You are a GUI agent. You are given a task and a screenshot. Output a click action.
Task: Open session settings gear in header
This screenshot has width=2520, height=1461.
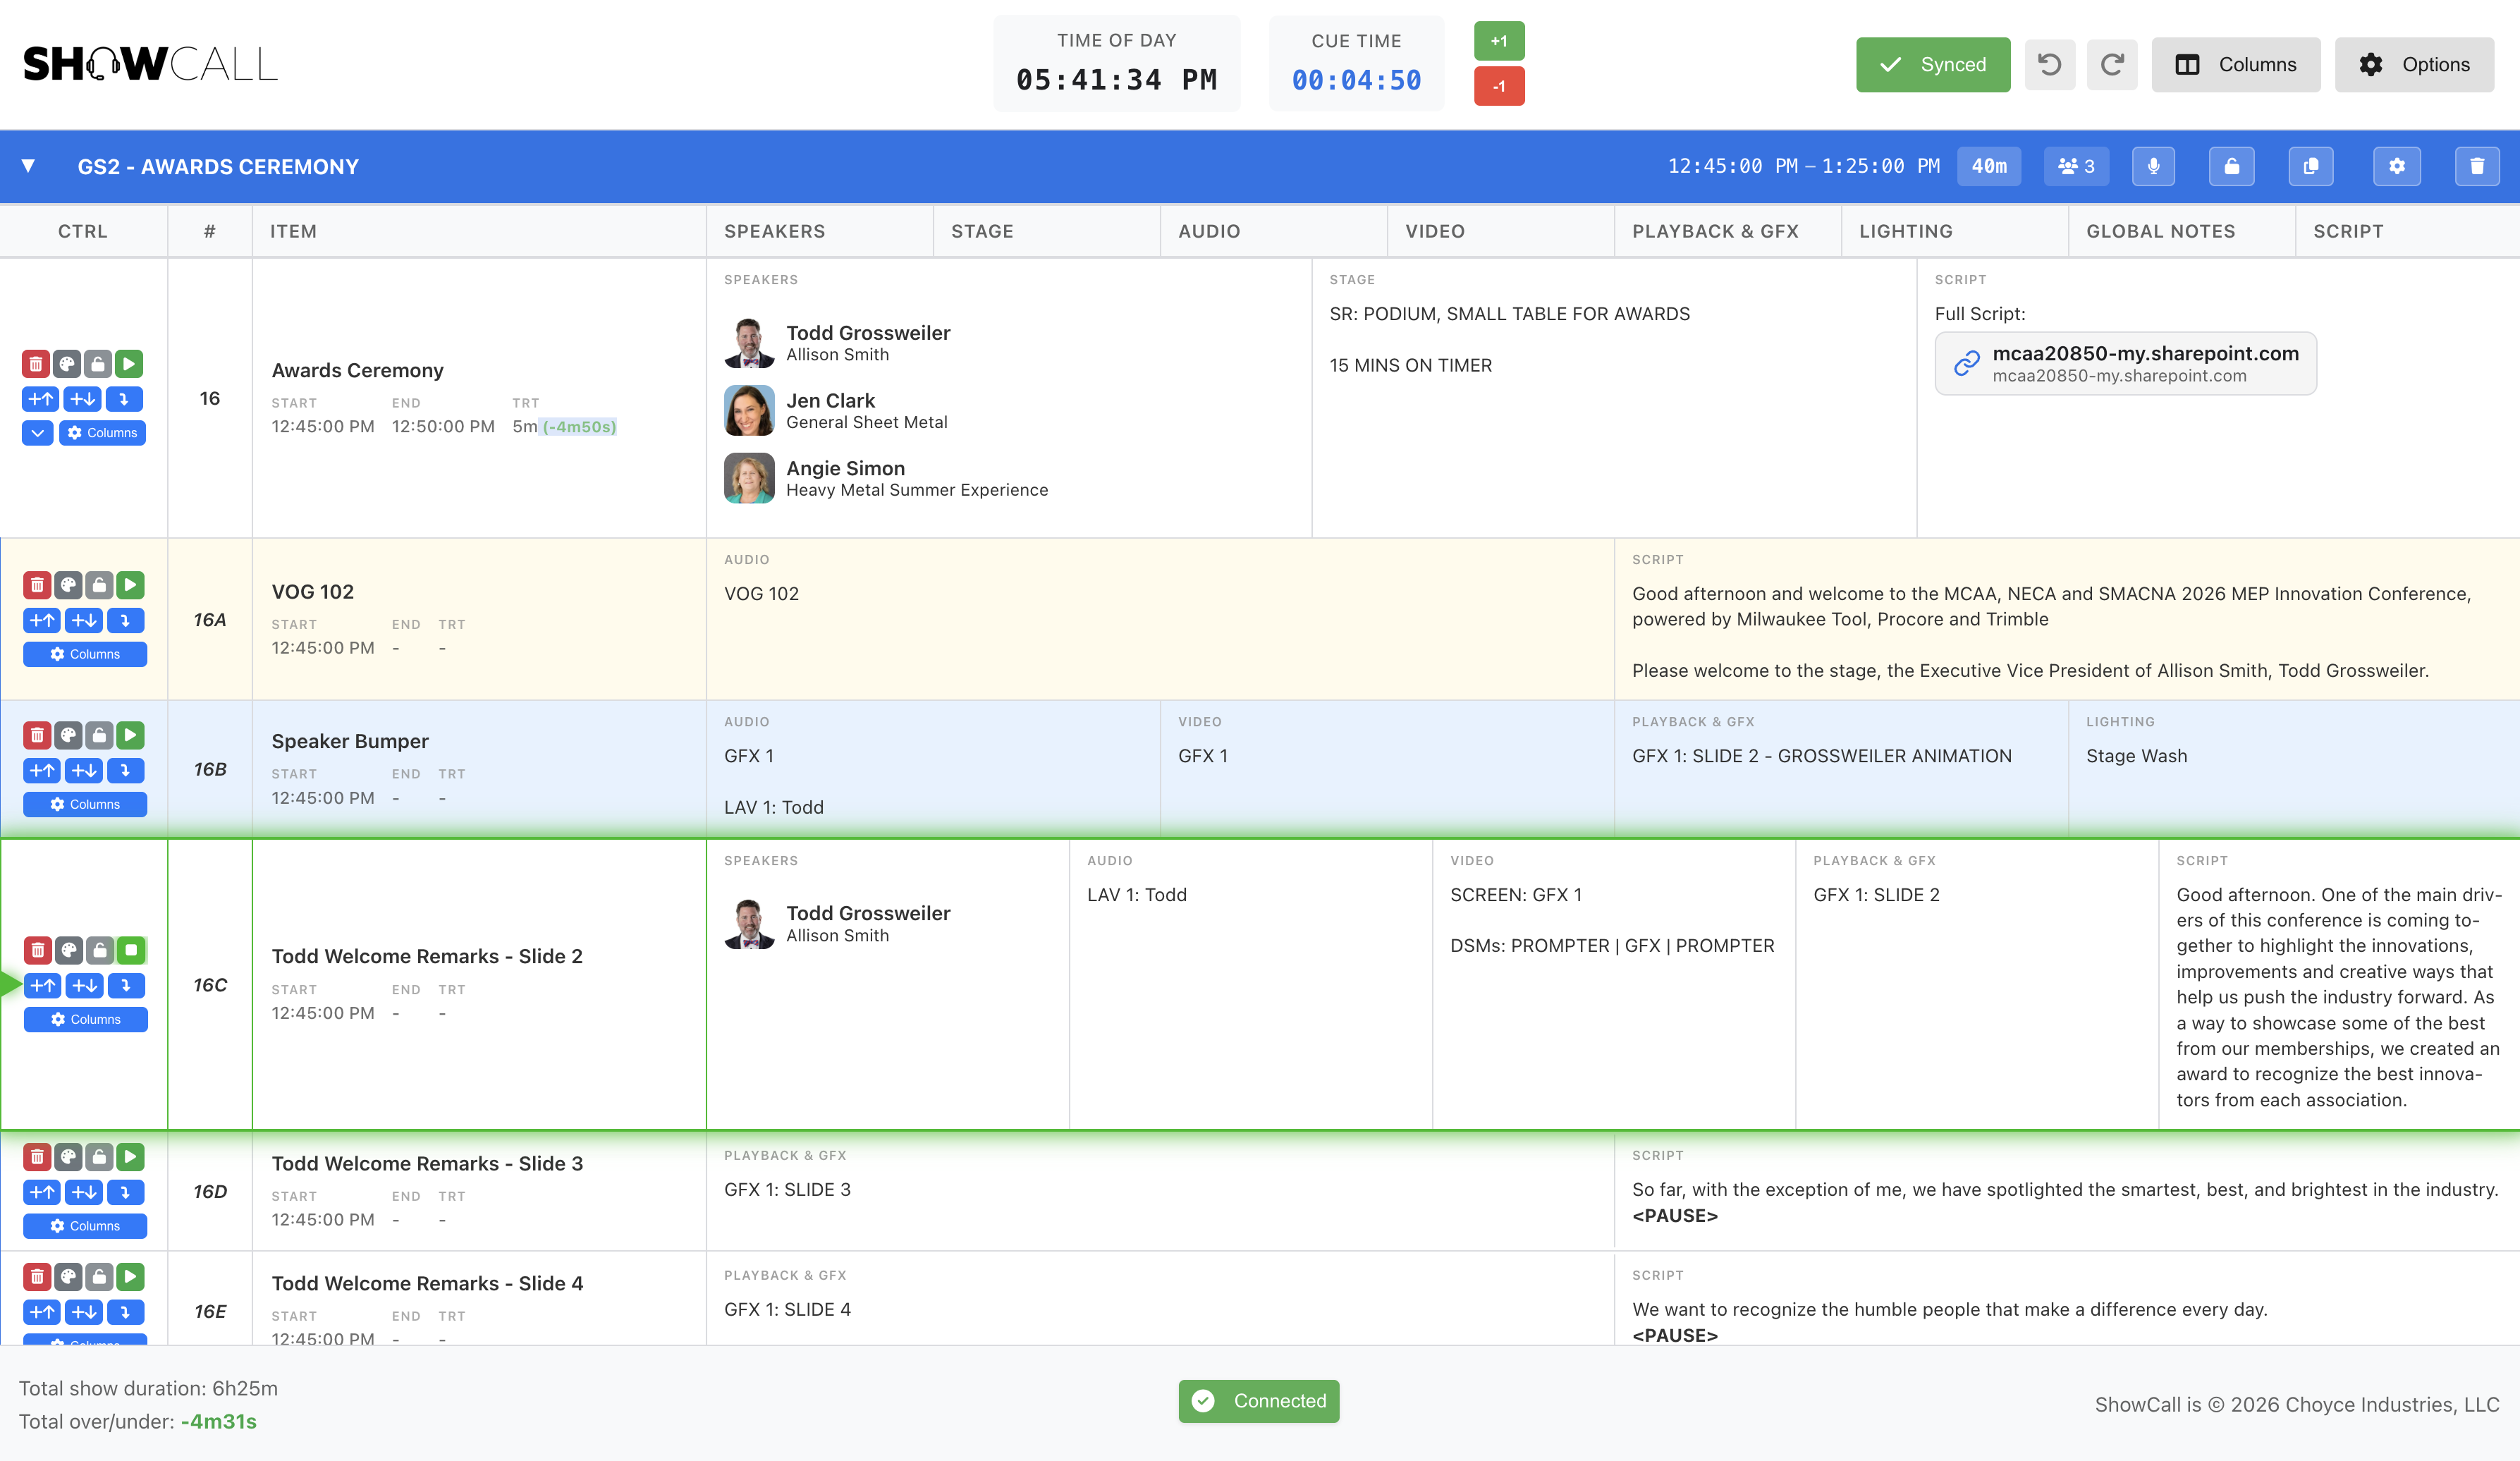pos(2397,166)
